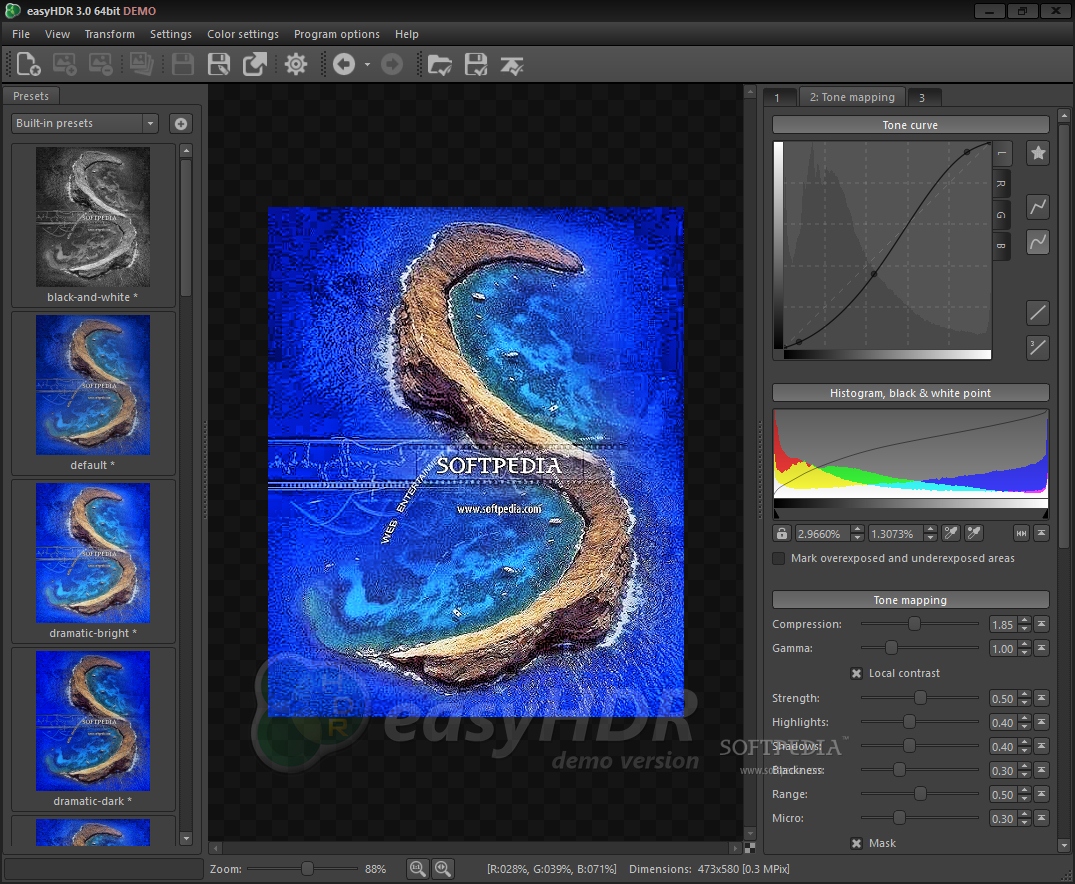Viewport: 1075px width, 884px height.
Task: Click the Micro slider handle
Action: (x=899, y=817)
